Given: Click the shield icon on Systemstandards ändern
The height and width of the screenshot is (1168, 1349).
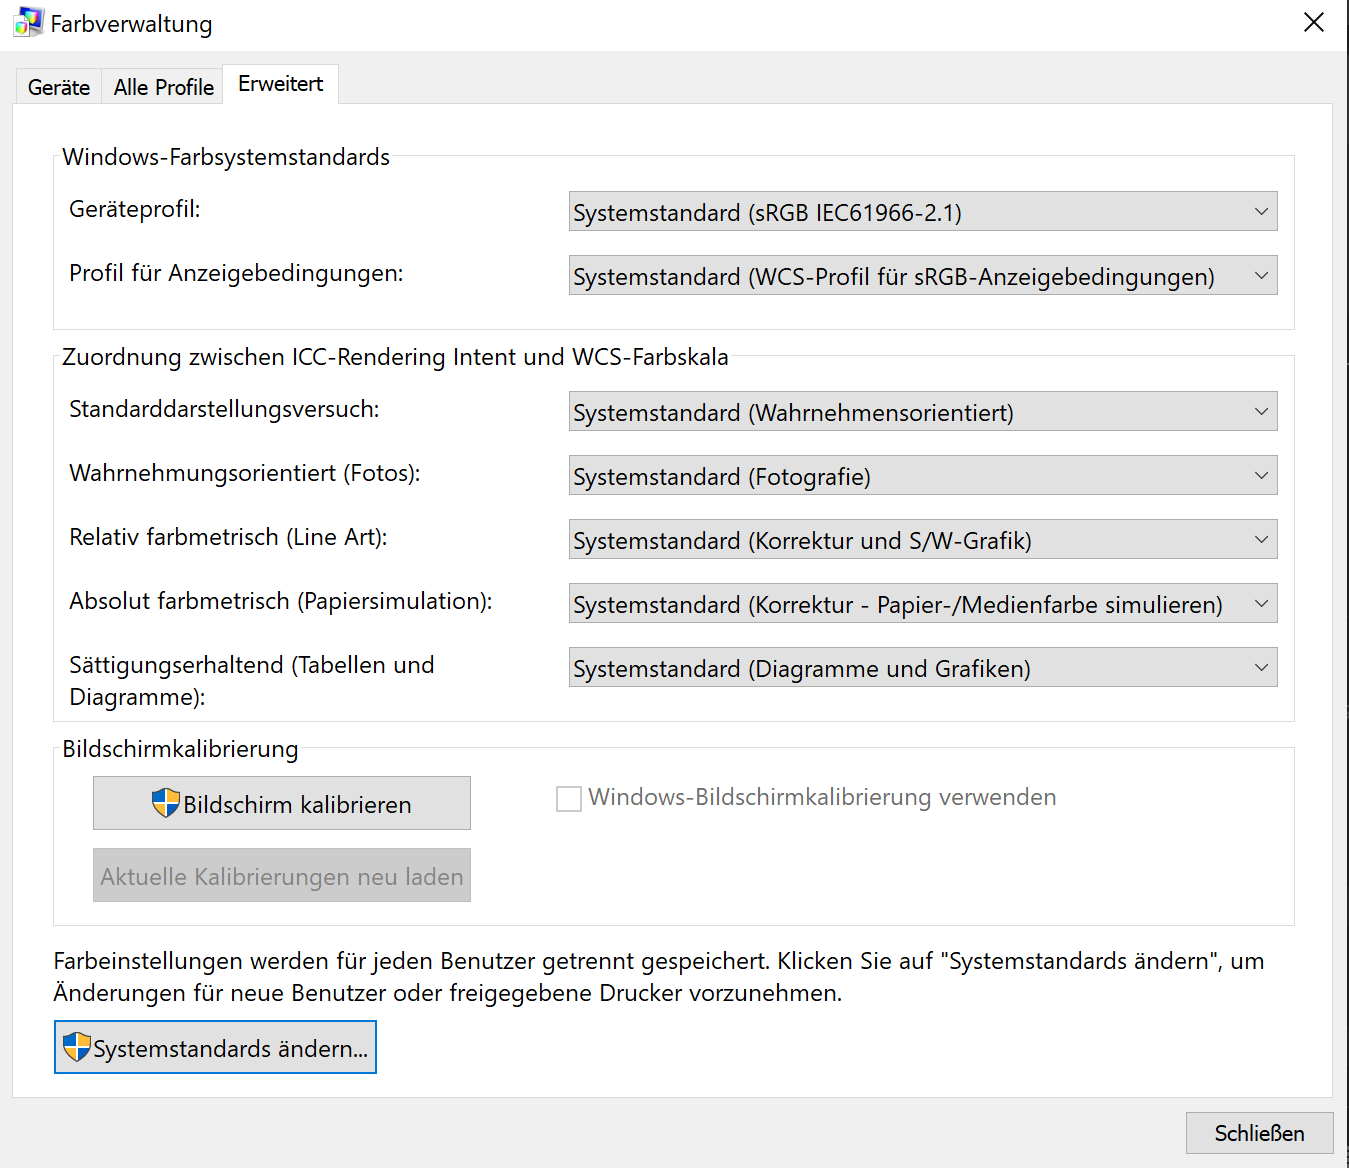Looking at the screenshot, I should tap(77, 1047).
